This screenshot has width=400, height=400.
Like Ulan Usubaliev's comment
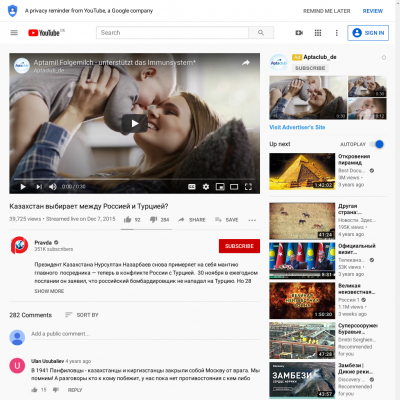34,390
